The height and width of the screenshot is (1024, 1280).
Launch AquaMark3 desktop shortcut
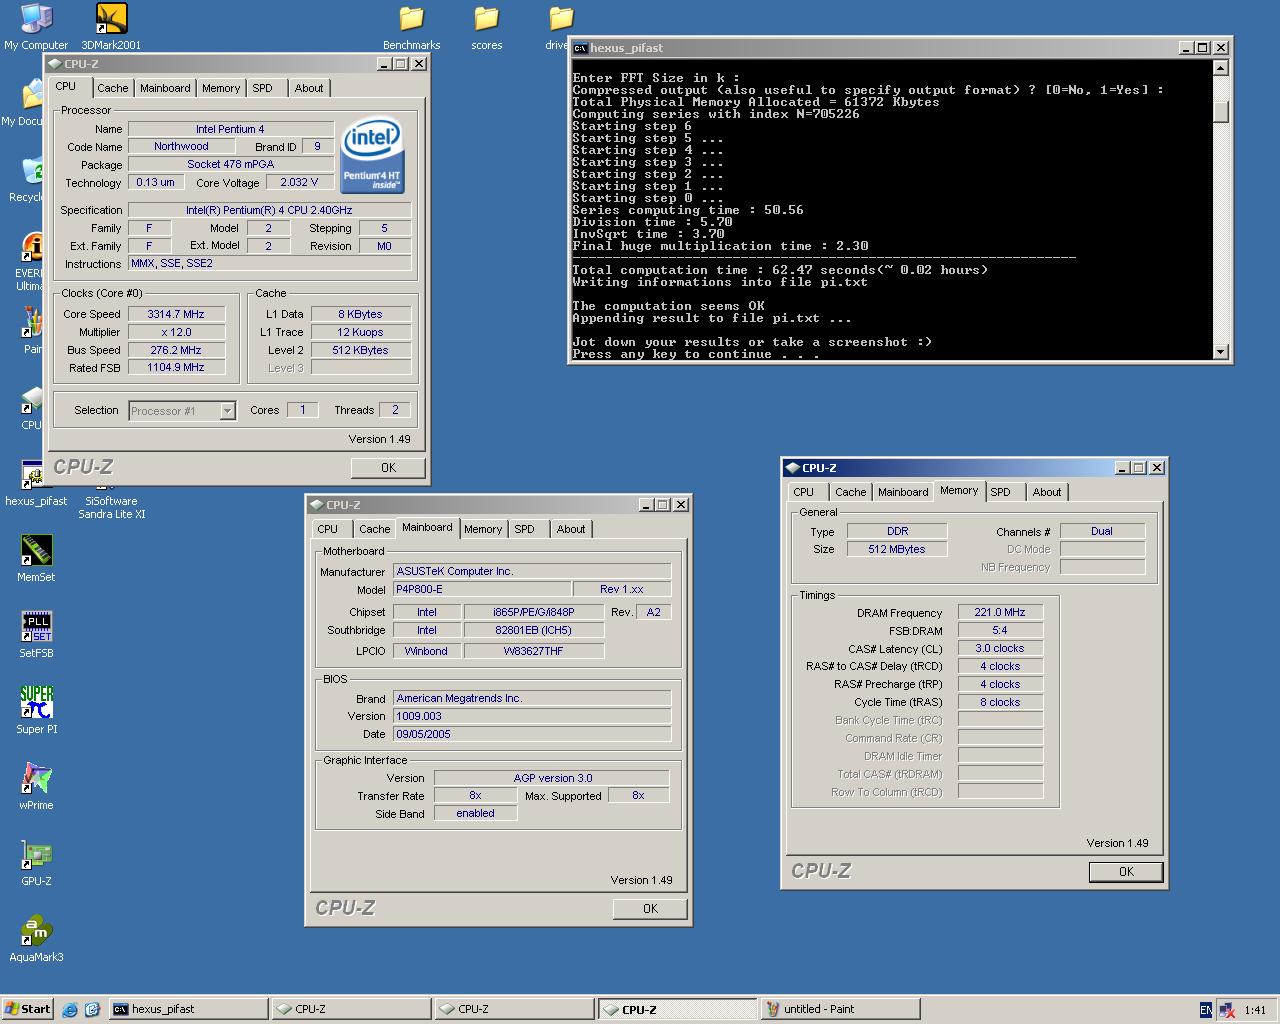pyautogui.click(x=36, y=939)
